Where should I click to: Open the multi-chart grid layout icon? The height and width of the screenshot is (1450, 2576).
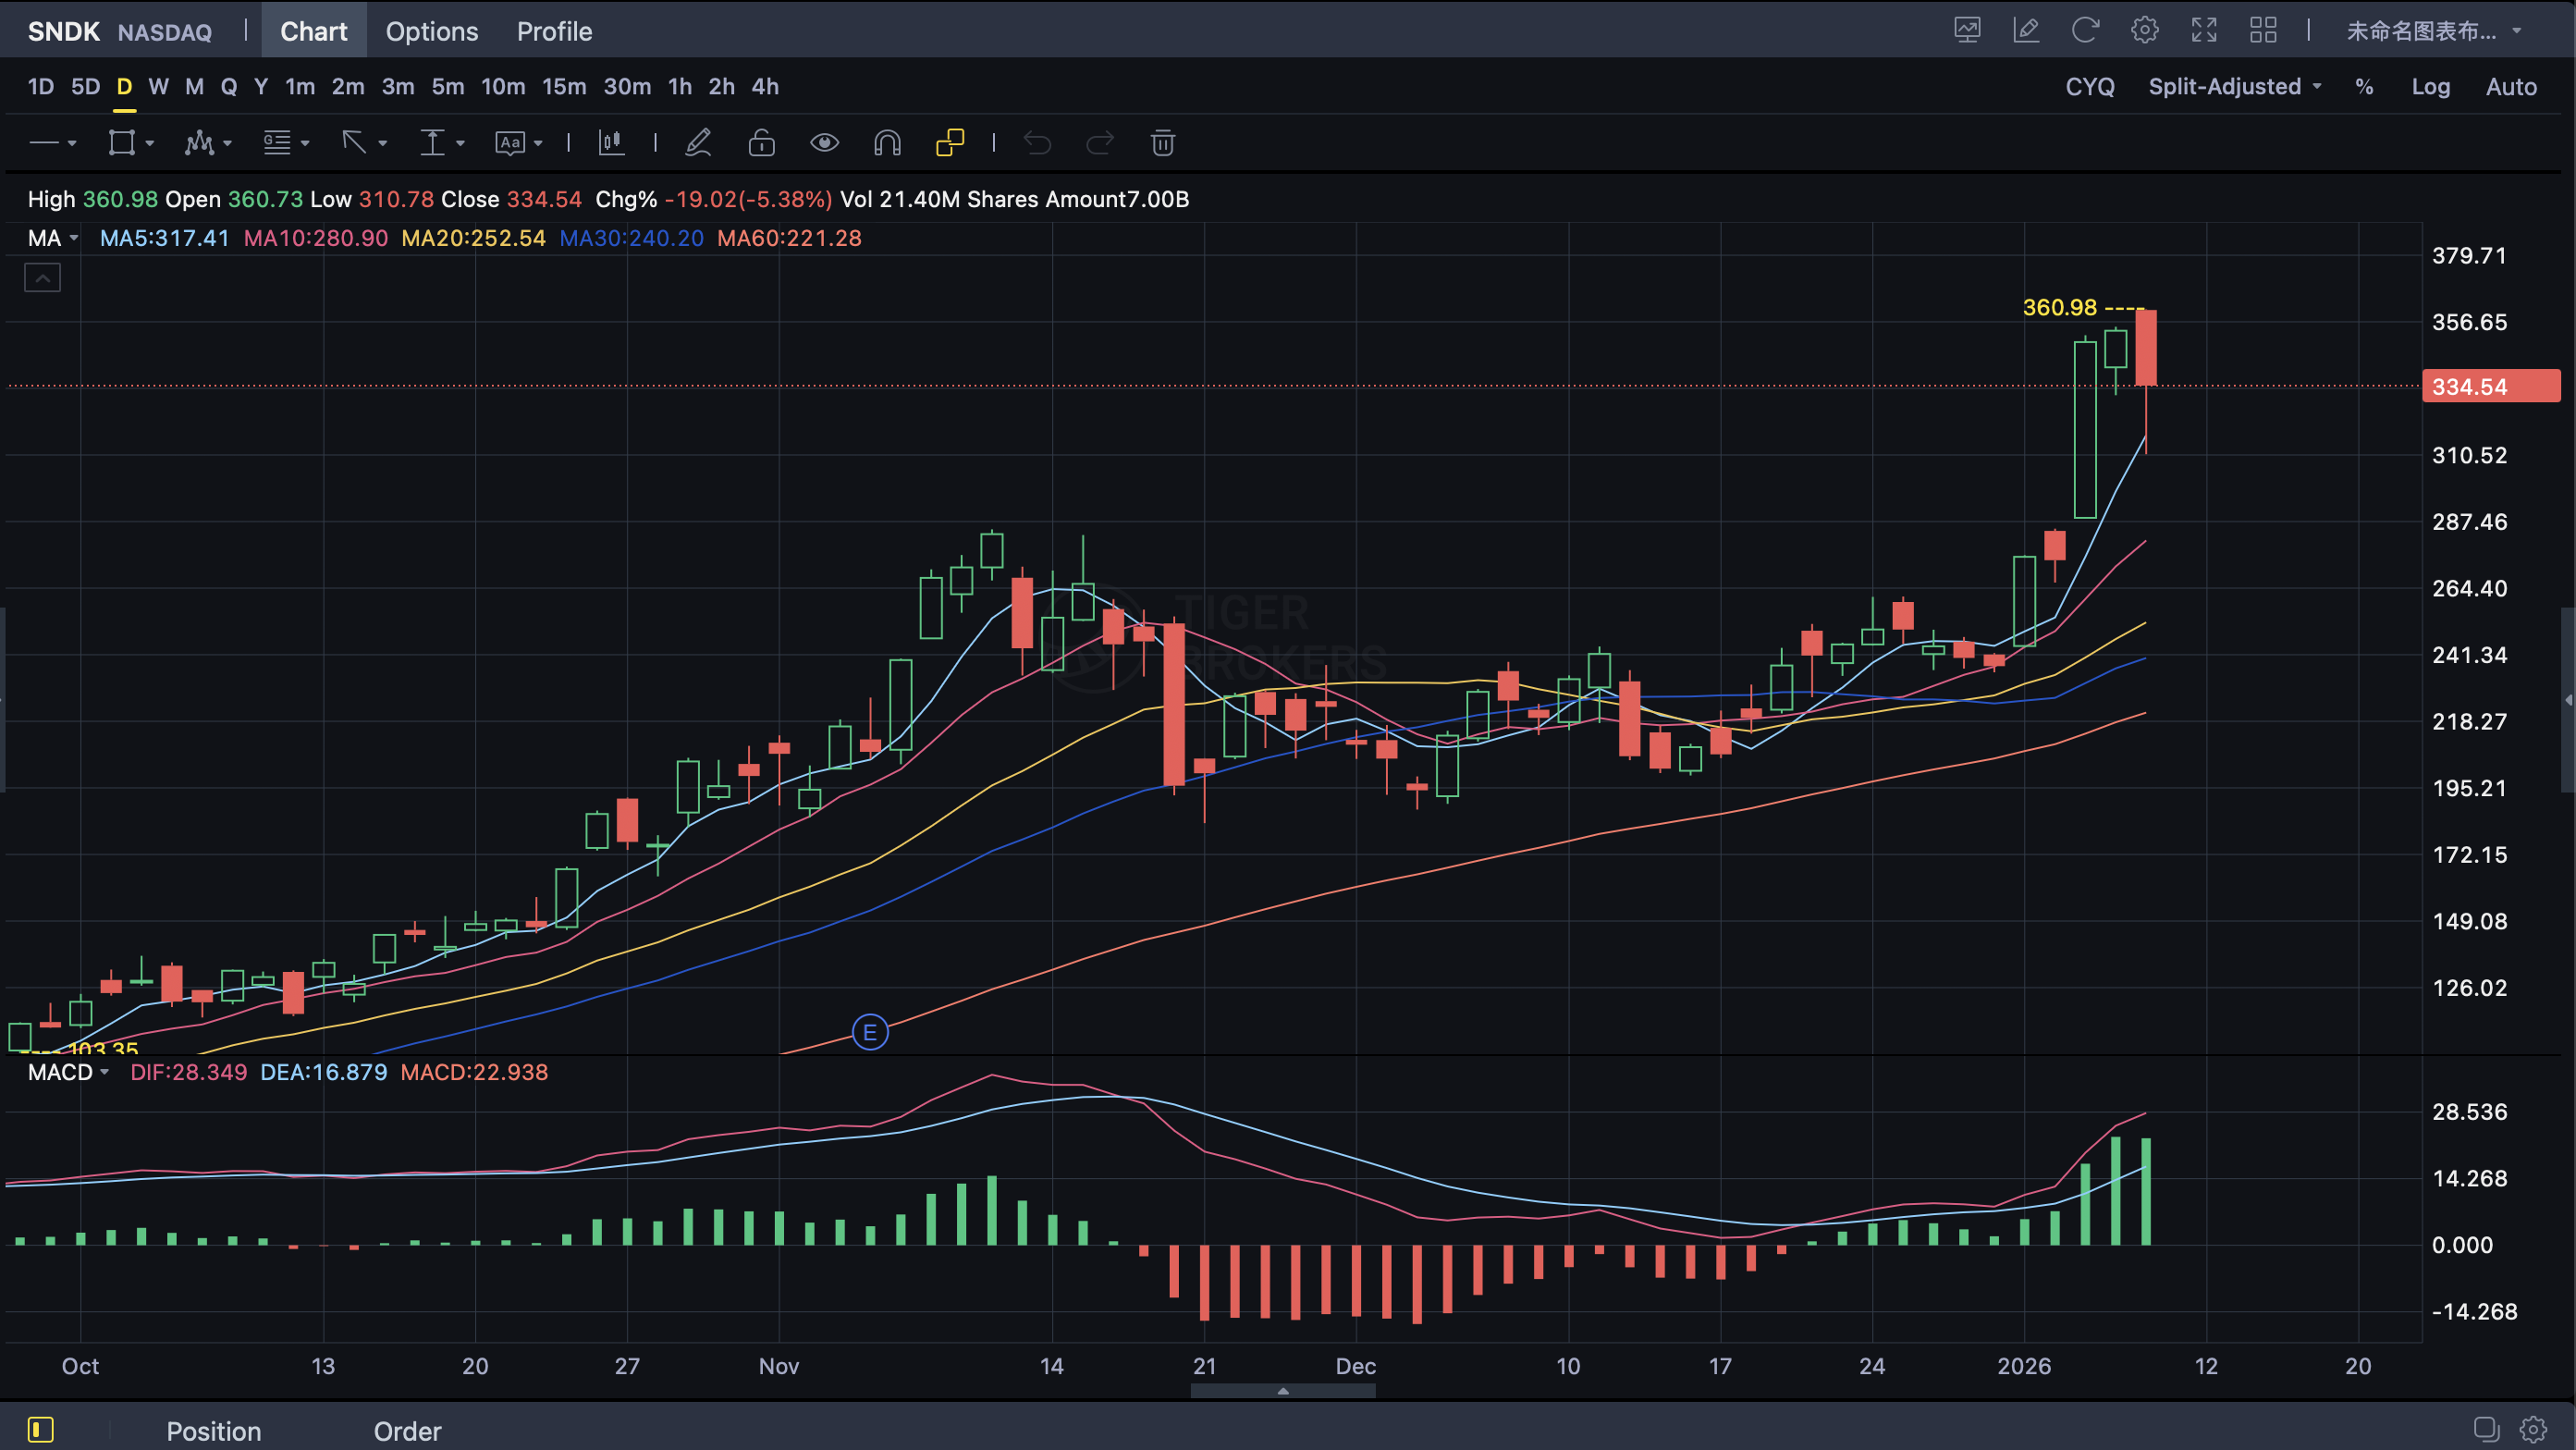pos(2263,31)
